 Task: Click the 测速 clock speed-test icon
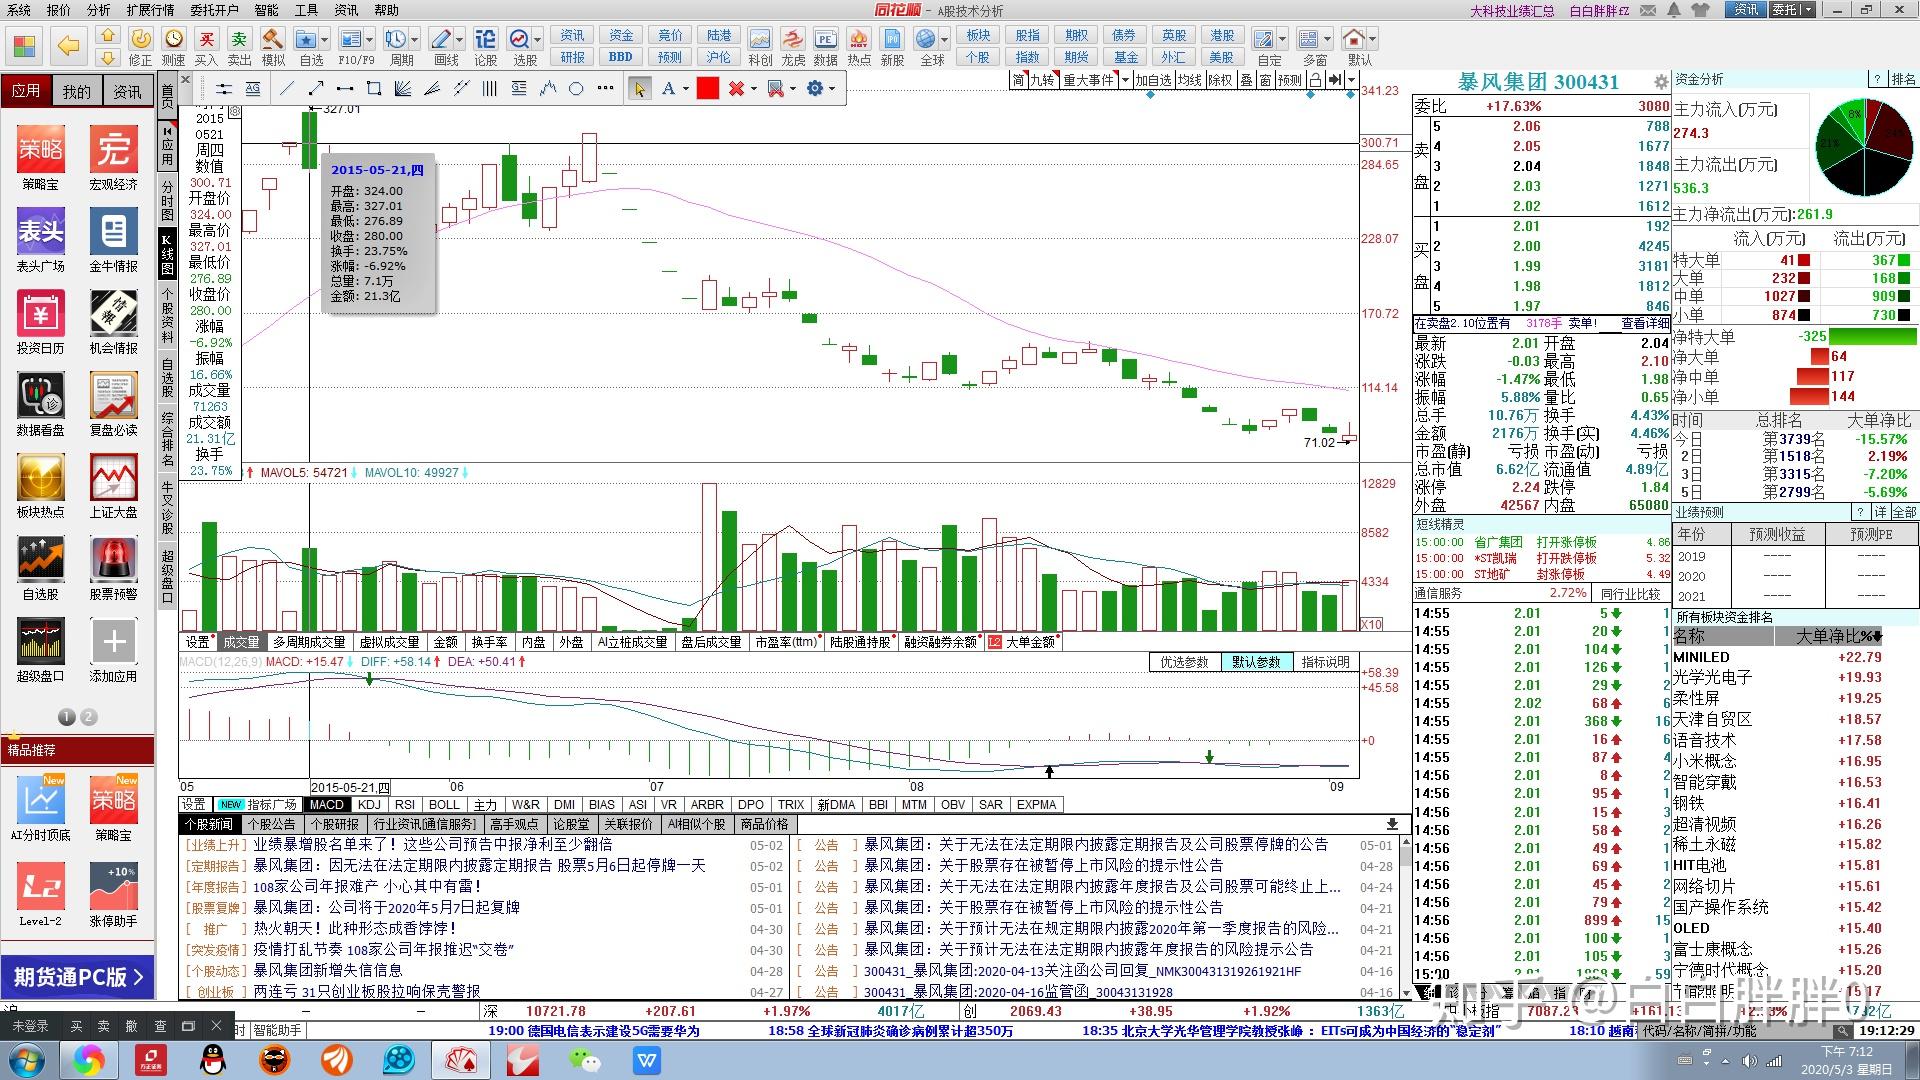pyautogui.click(x=174, y=46)
